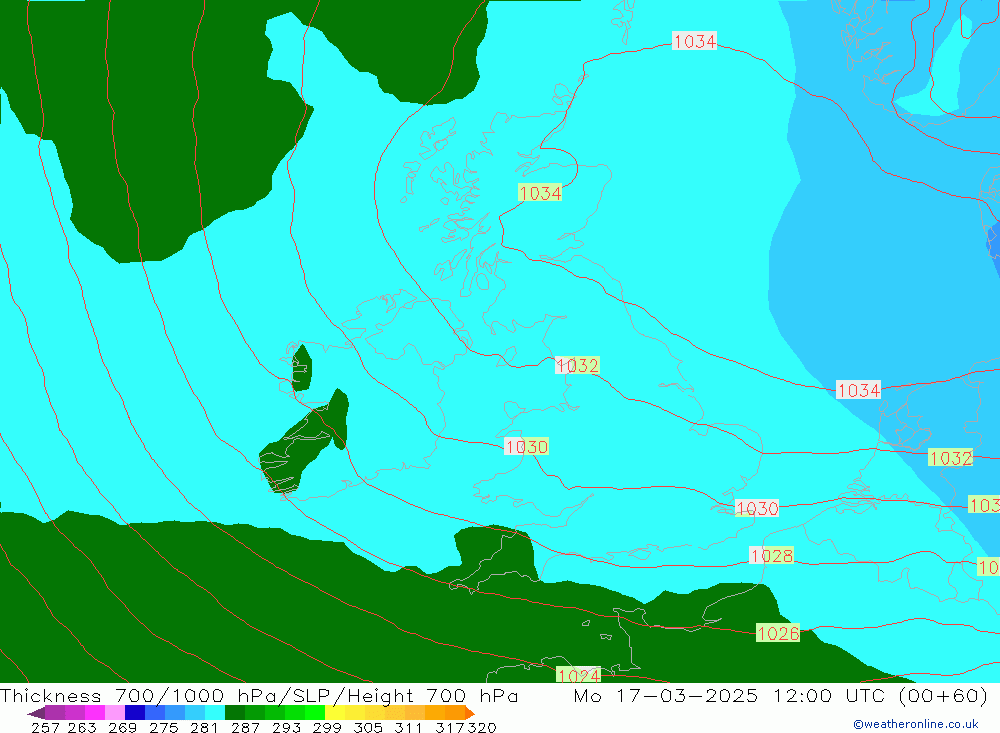Pick the cyan legend swatch
This screenshot has width=1000, height=733.
[215, 713]
